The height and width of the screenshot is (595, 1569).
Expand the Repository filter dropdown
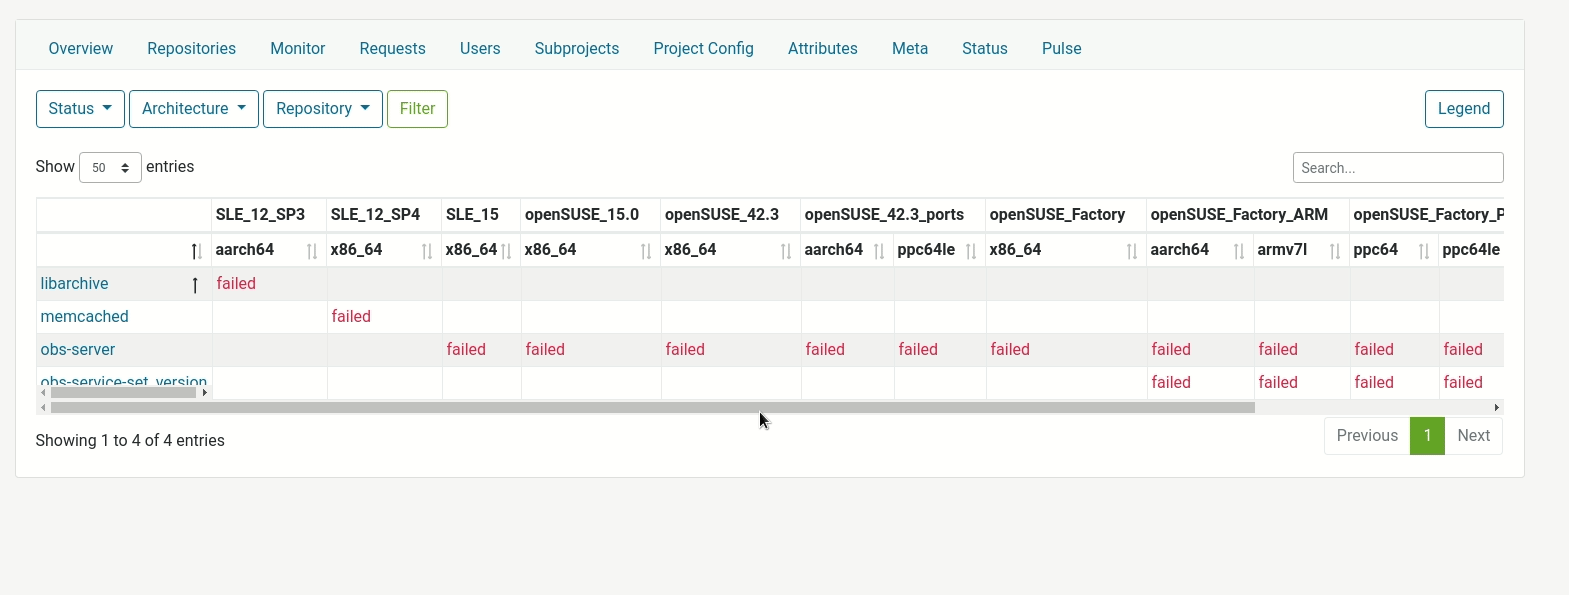point(323,109)
